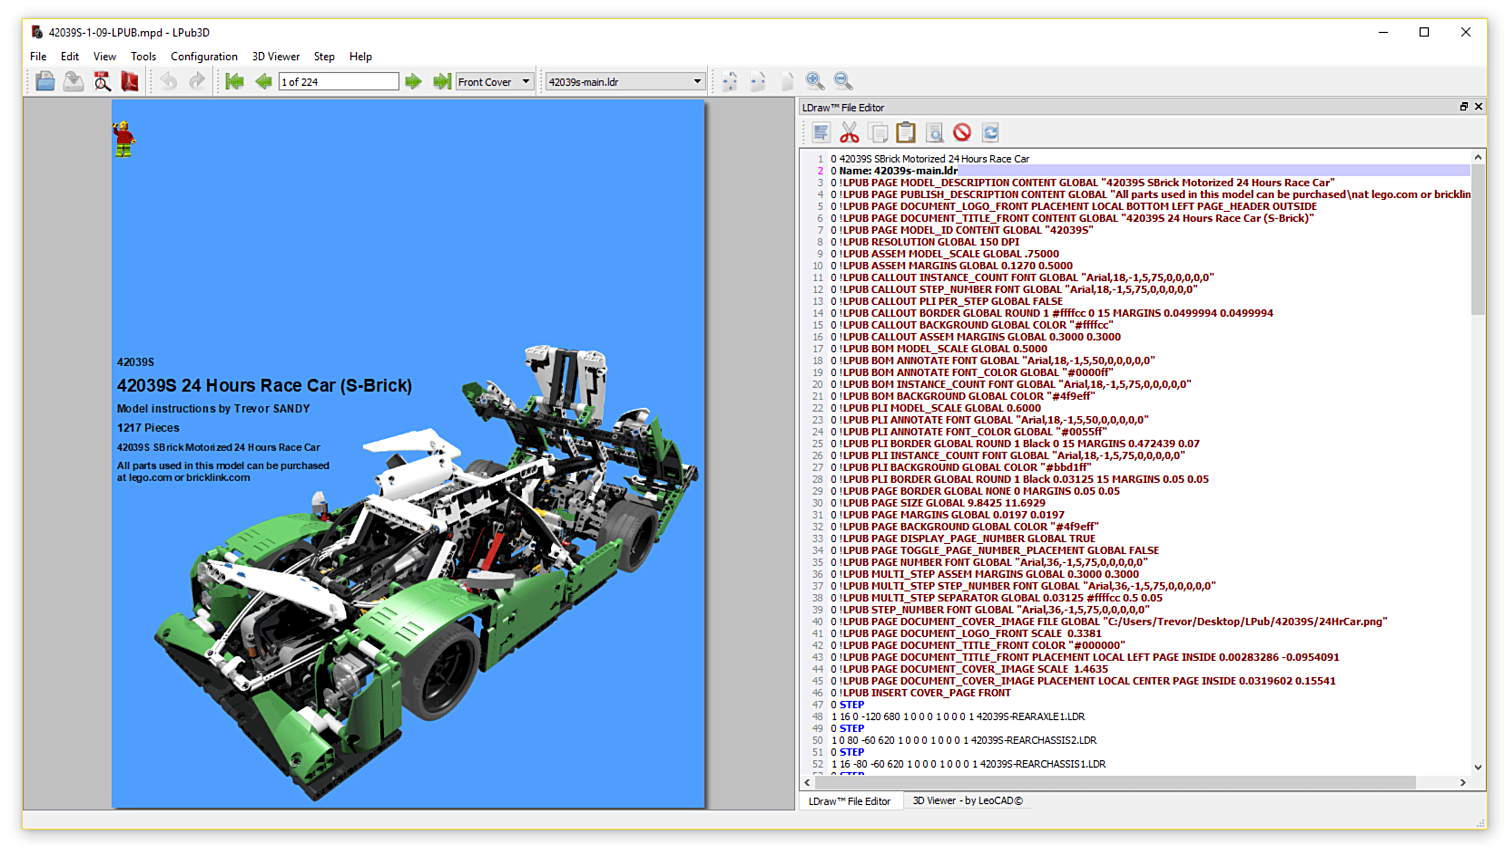Redo the last undone change

tap(196, 81)
